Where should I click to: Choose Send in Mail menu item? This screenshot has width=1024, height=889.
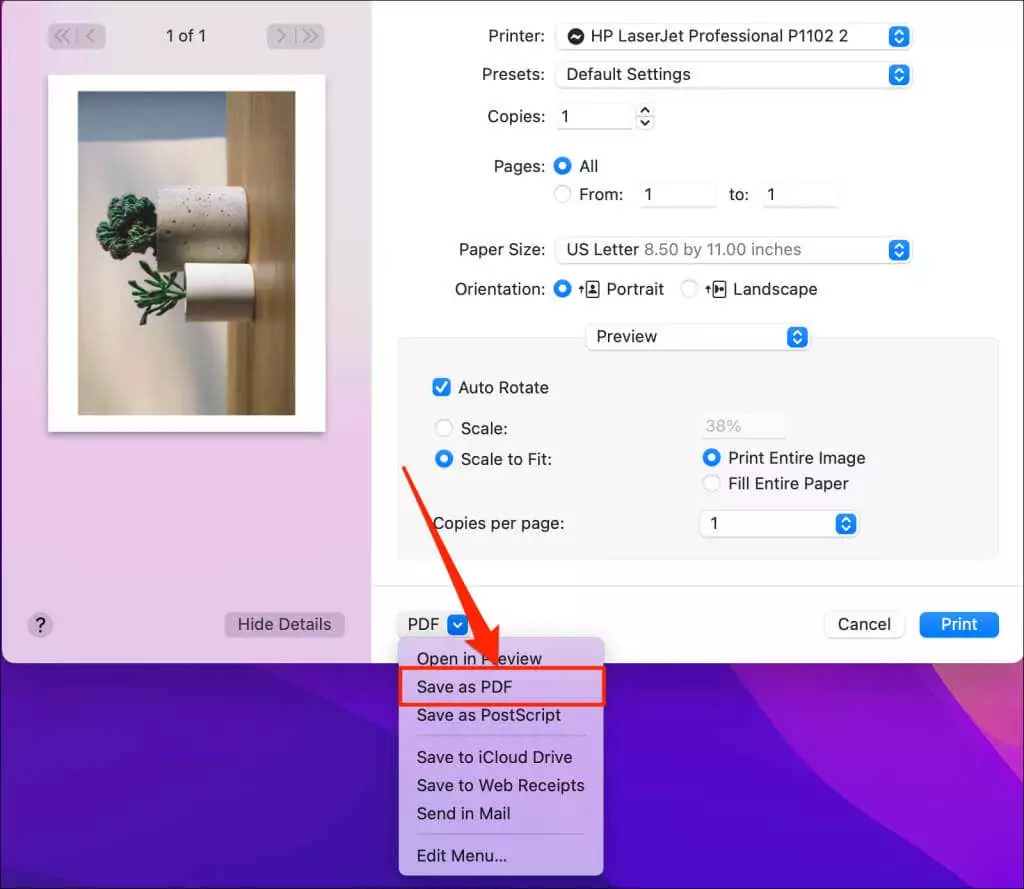point(501,814)
